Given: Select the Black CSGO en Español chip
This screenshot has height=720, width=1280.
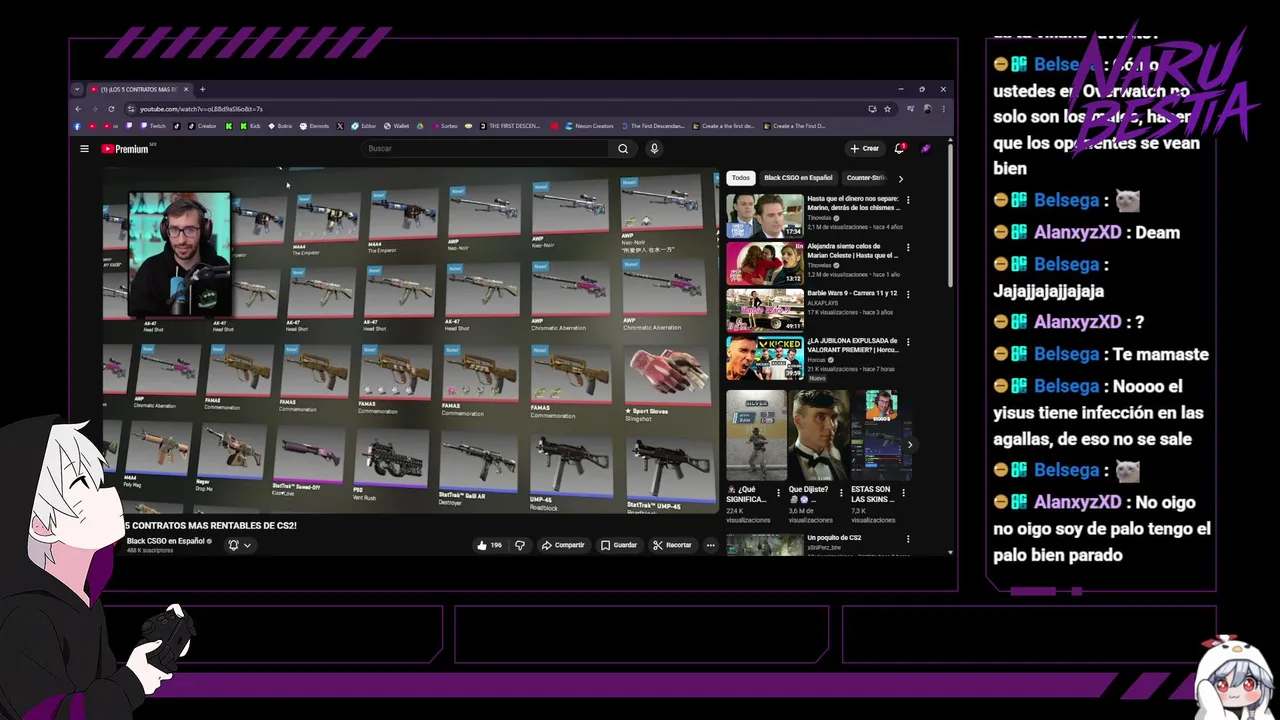Looking at the screenshot, I should point(798,178).
